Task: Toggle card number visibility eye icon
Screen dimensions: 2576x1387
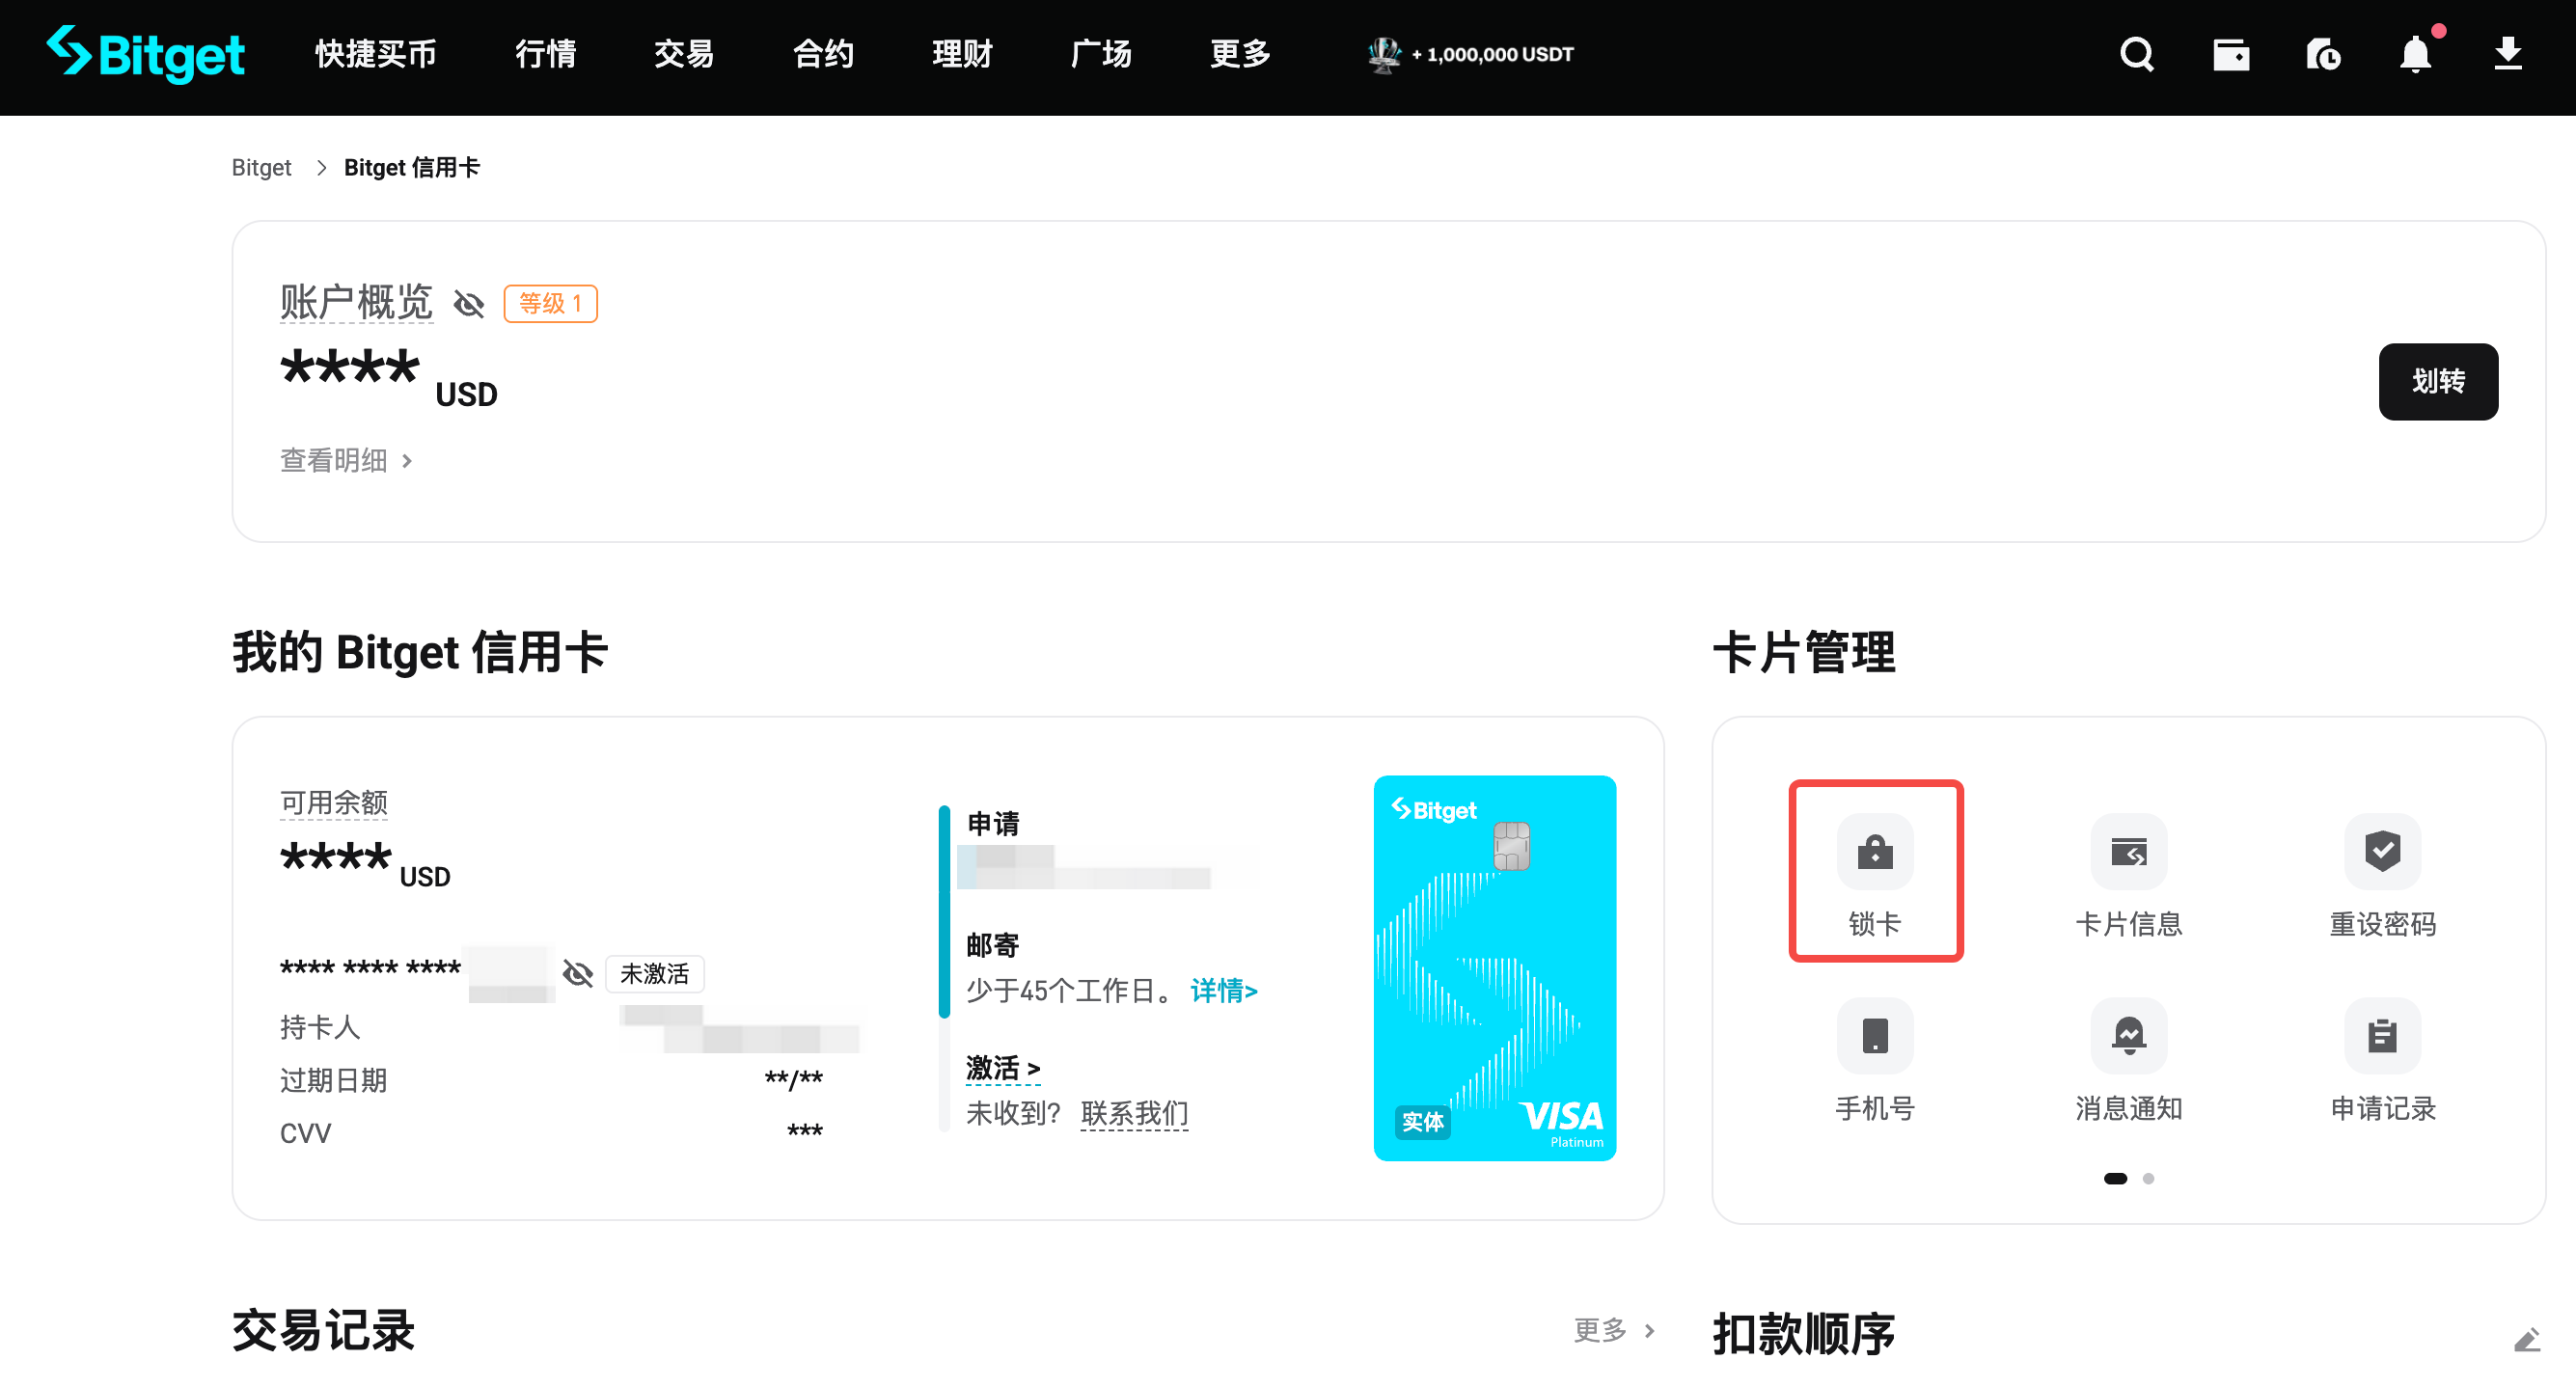Action: point(577,973)
